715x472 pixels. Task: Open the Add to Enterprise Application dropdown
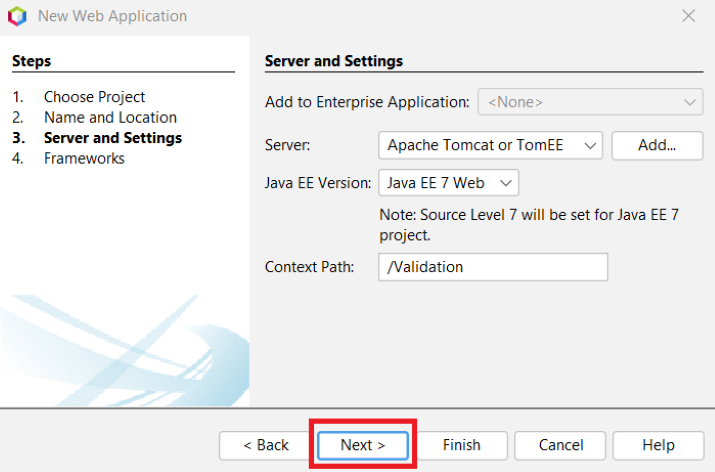(590, 102)
